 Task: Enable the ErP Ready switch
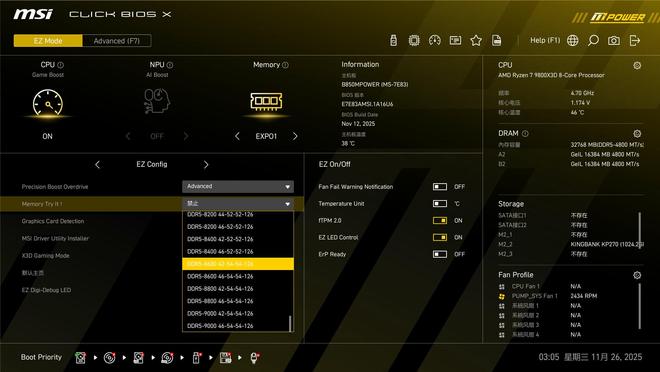pyautogui.click(x=440, y=254)
